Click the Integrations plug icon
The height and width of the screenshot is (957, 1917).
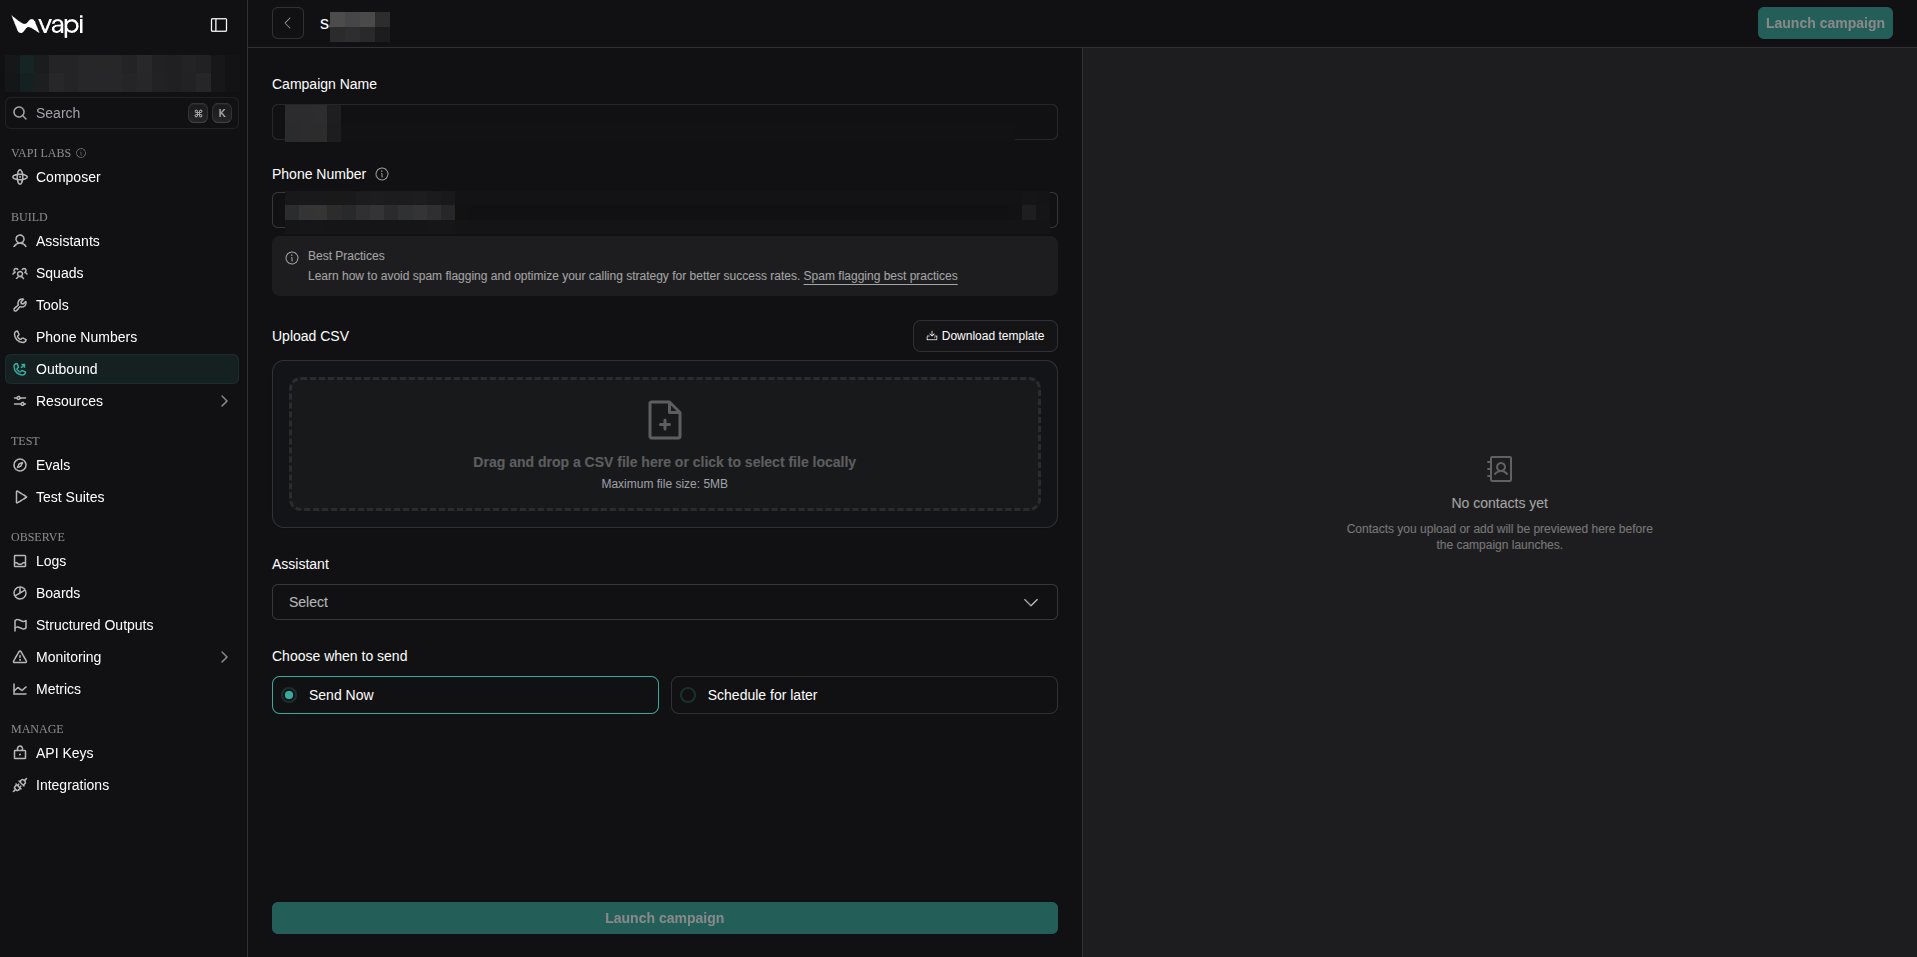click(20, 785)
